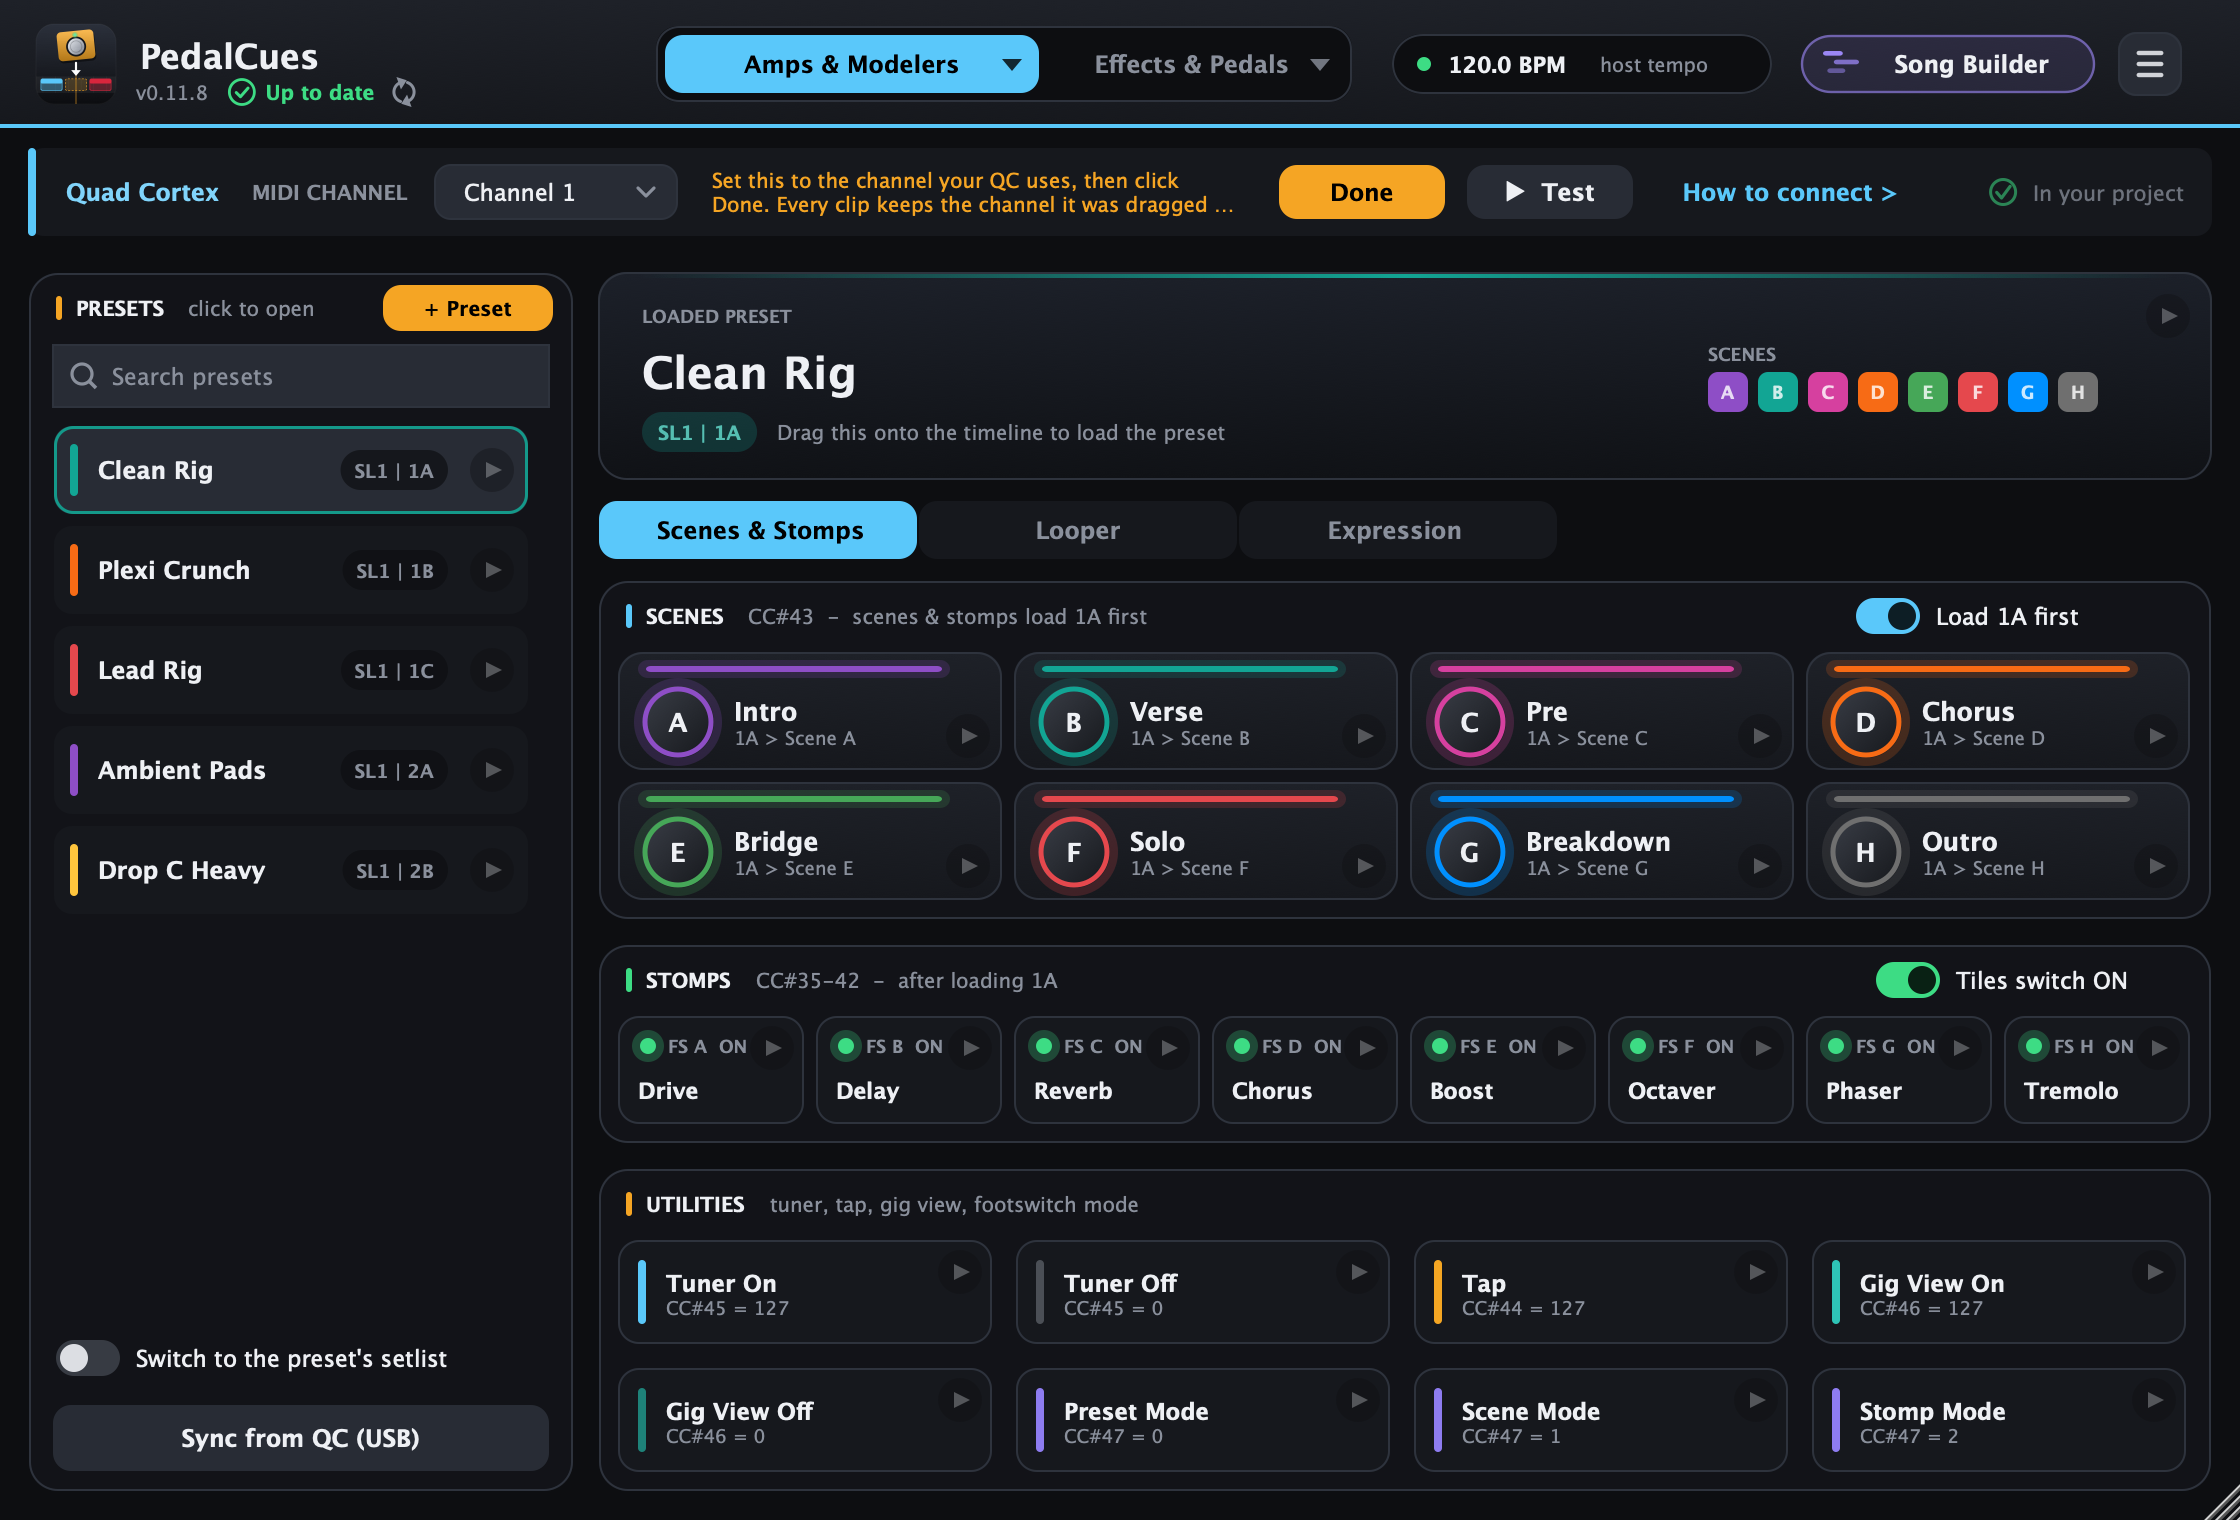The width and height of the screenshot is (2240, 1520).
Task: Open the How to connect link
Action: (x=1789, y=192)
